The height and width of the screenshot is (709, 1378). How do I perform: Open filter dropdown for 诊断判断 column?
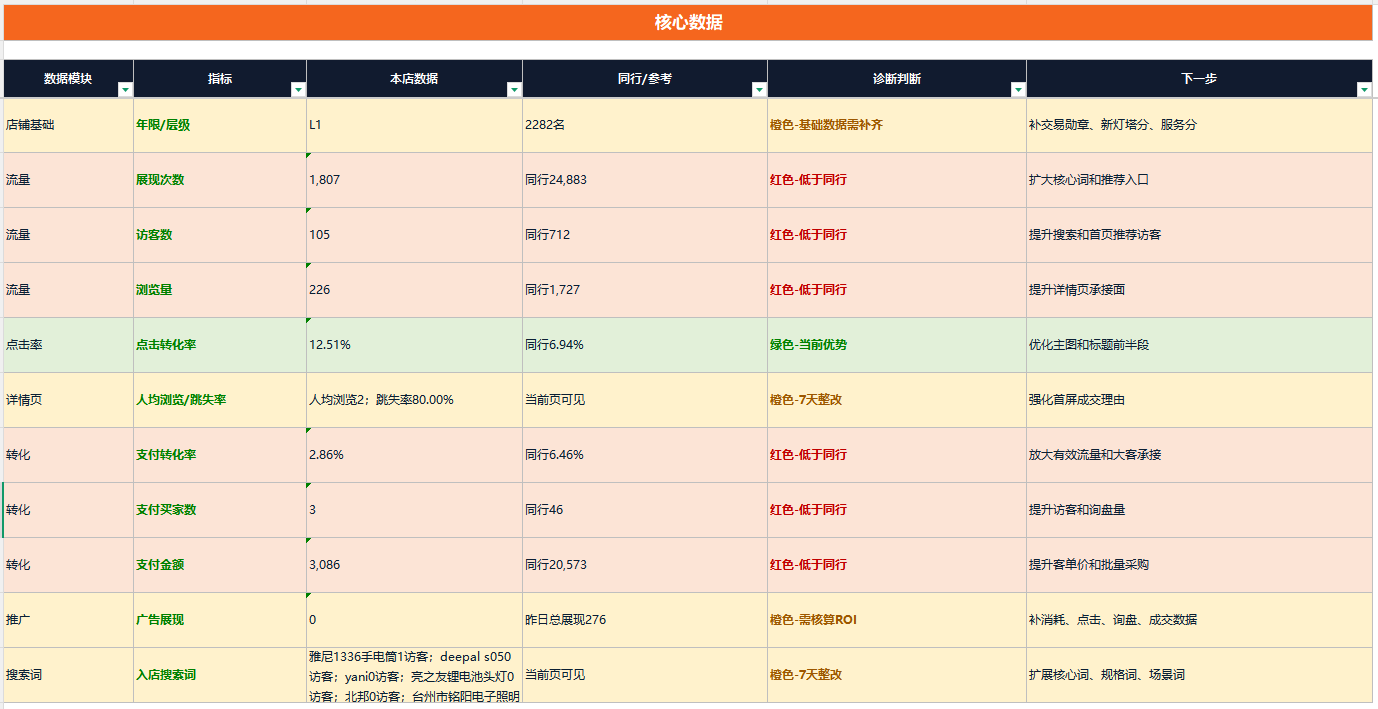click(1018, 90)
